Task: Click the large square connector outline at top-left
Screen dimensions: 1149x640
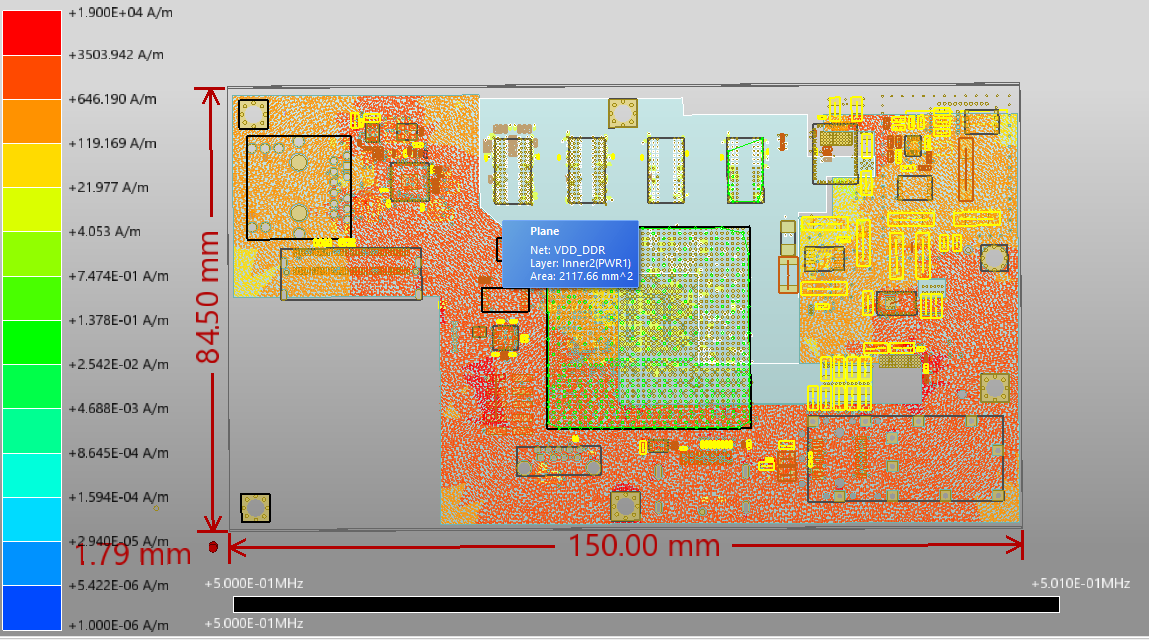Action: tap(298, 187)
